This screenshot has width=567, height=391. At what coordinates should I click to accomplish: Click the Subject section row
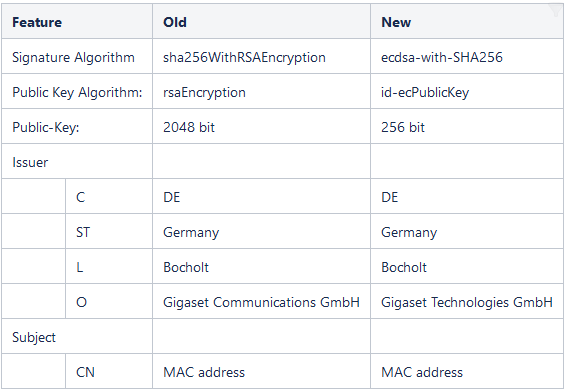[282, 336]
